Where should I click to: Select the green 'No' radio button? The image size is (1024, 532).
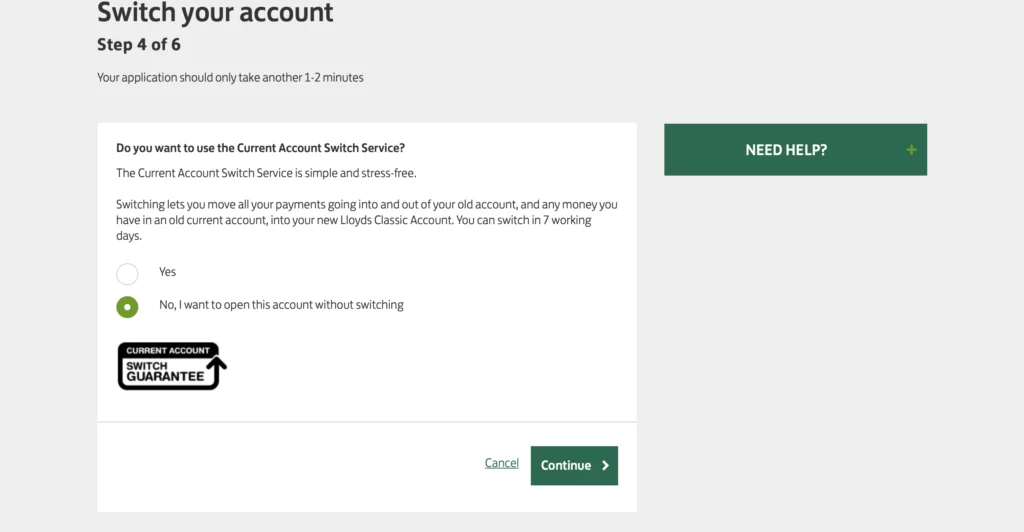pyautogui.click(x=127, y=307)
